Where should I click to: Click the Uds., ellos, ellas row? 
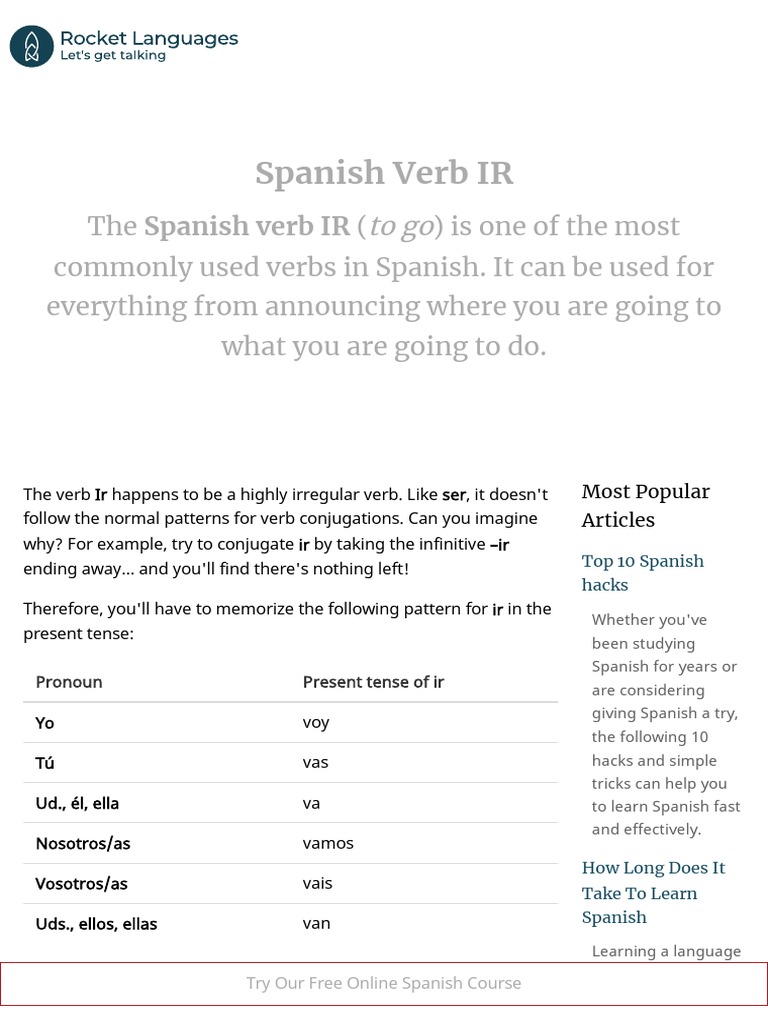tap(96, 924)
